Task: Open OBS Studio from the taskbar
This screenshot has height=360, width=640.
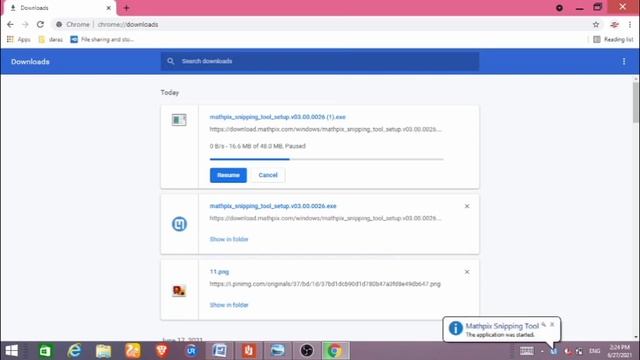Action: [307, 351]
